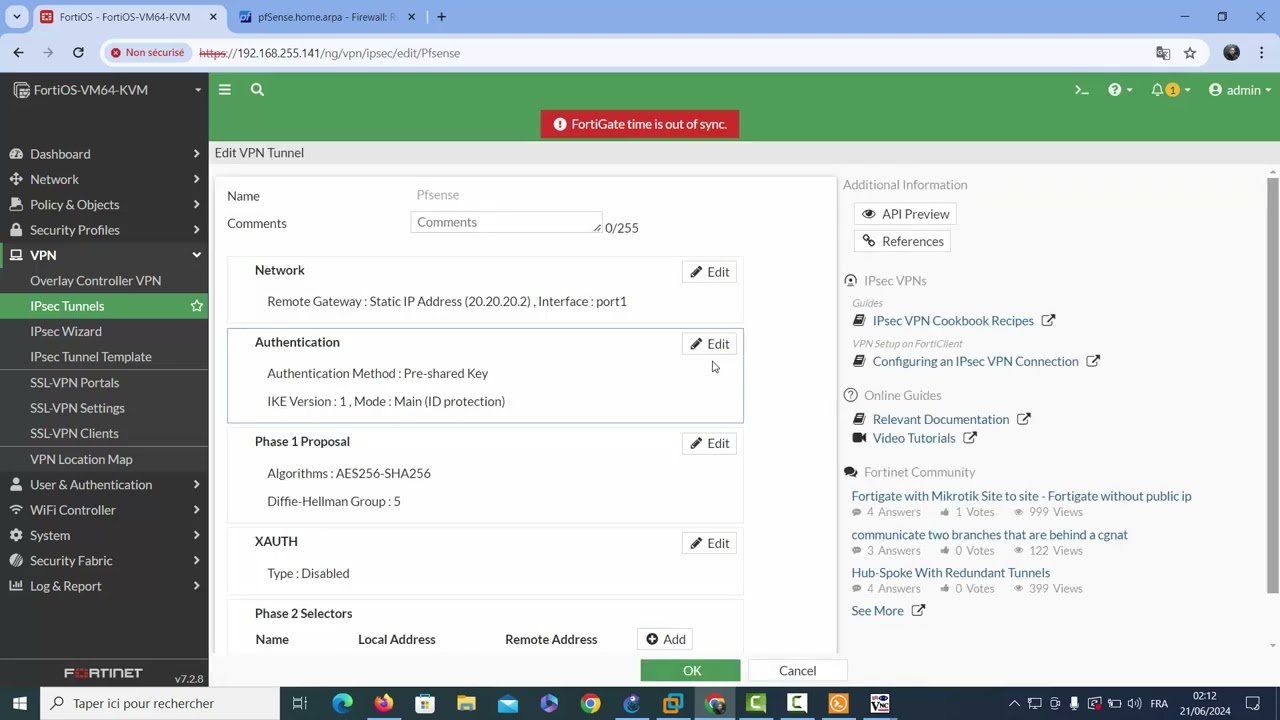Open IPsec VPN Cookbook Recipes link
Viewport: 1280px width, 720px height.
tap(953, 321)
